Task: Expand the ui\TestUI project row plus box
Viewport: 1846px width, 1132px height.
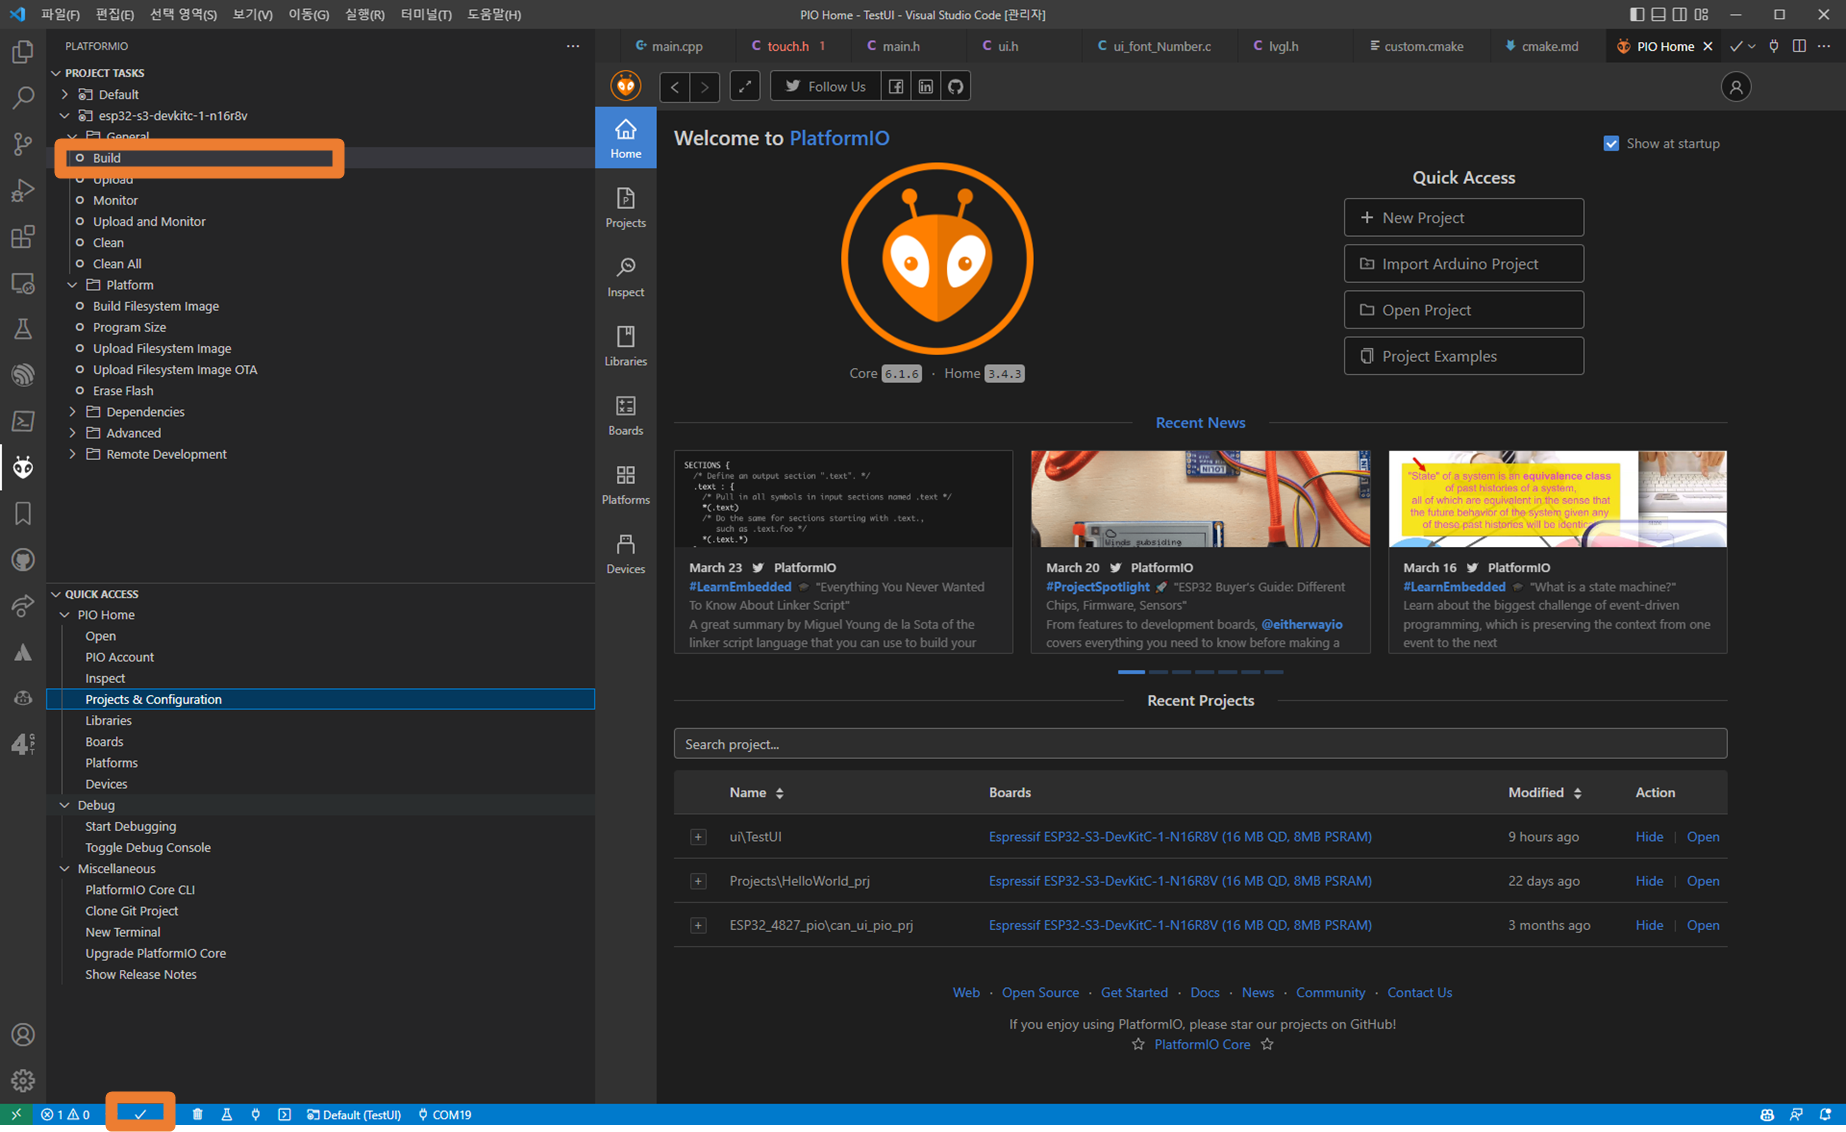Action: click(x=698, y=837)
